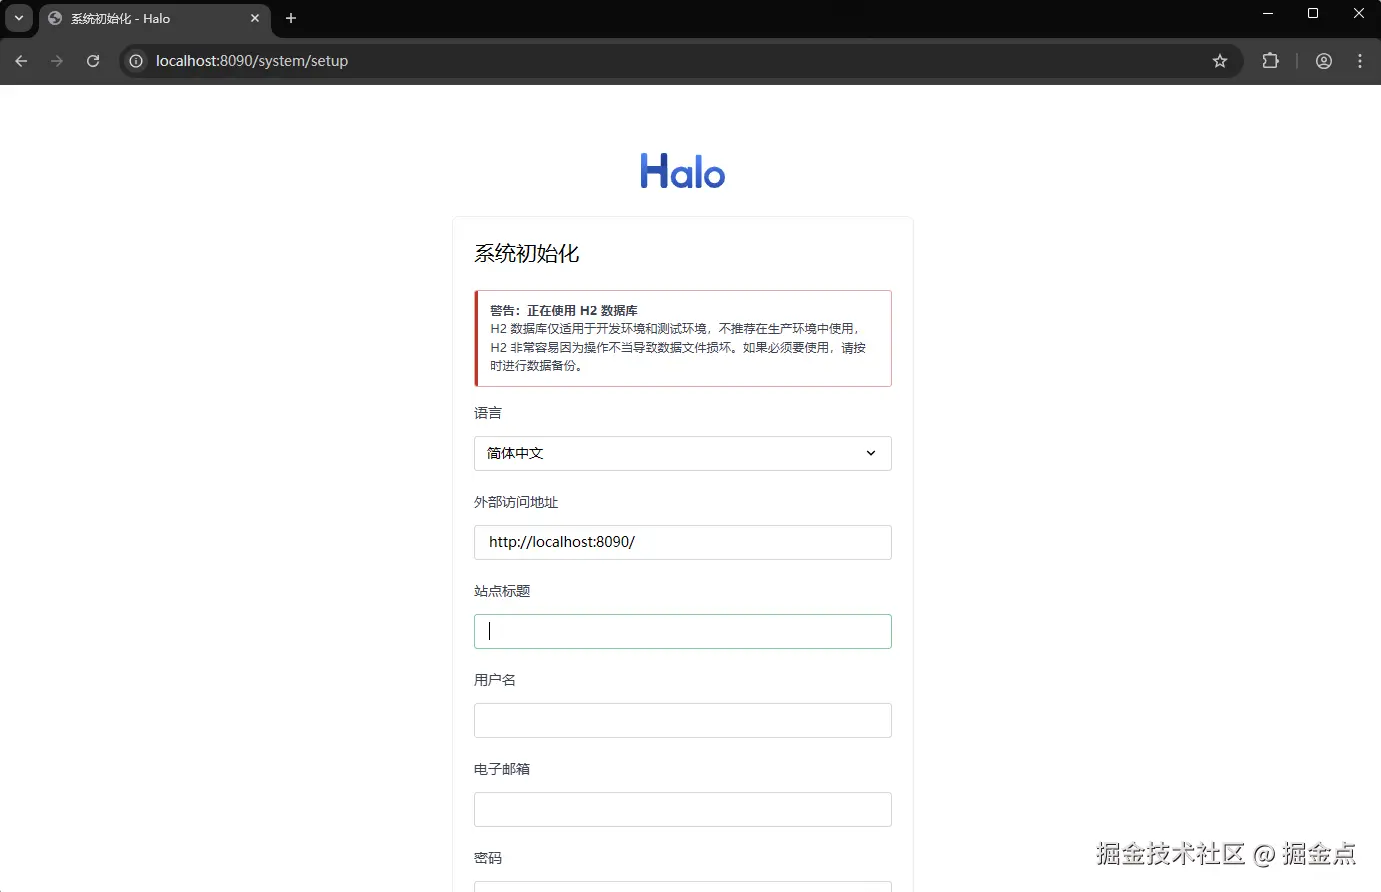Click the 电子邮箱 label
The width and height of the screenshot is (1381, 892).
tap(502, 769)
